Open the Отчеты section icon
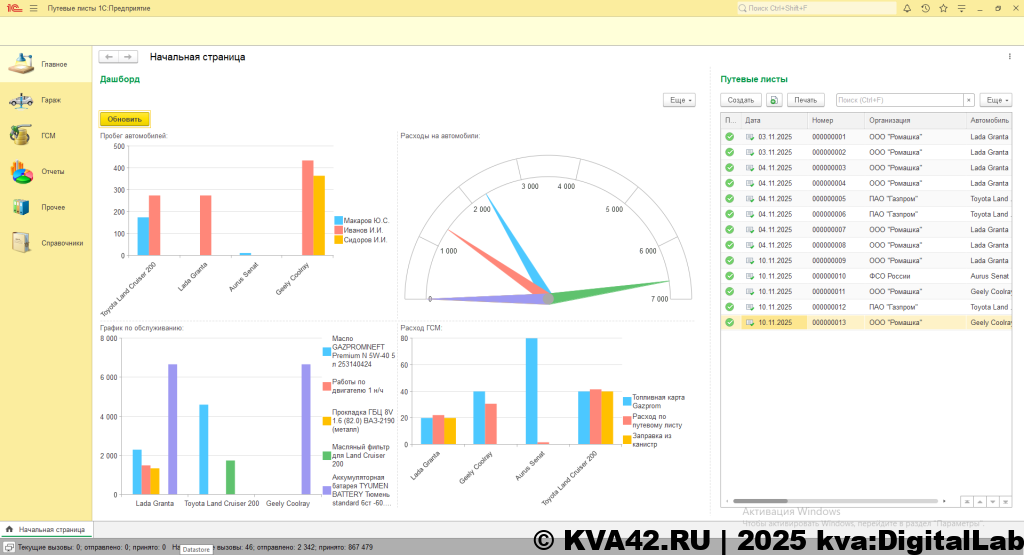Viewport: 1024px width, 555px height. click(22, 172)
